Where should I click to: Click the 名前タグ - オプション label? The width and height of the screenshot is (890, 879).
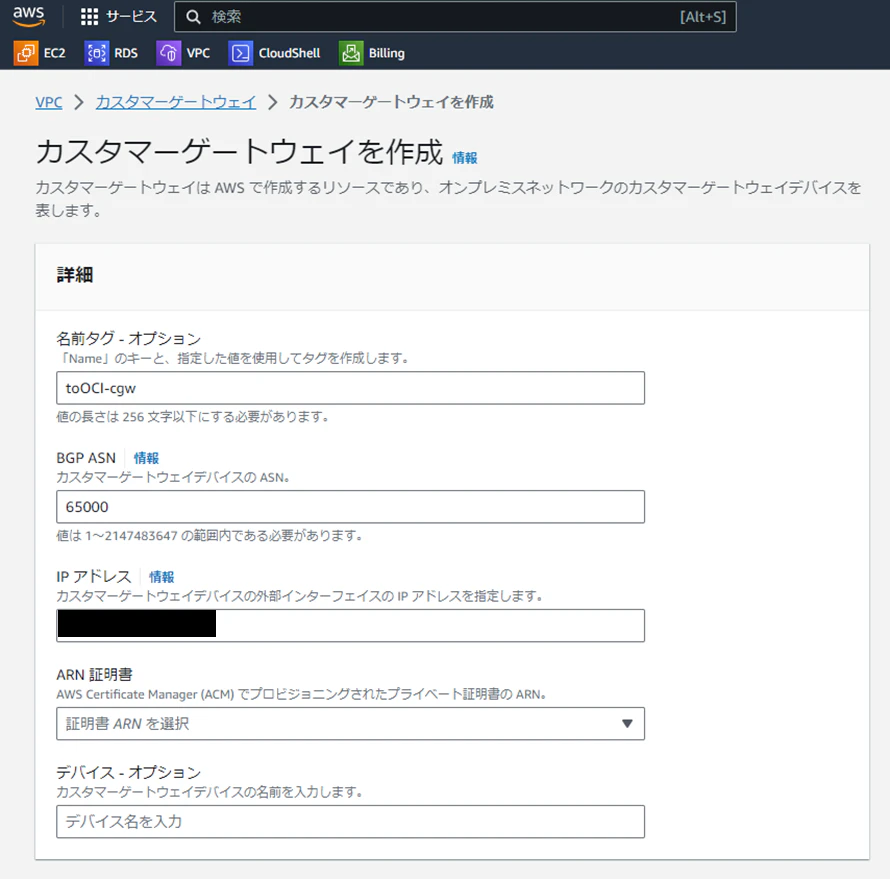click(x=129, y=339)
